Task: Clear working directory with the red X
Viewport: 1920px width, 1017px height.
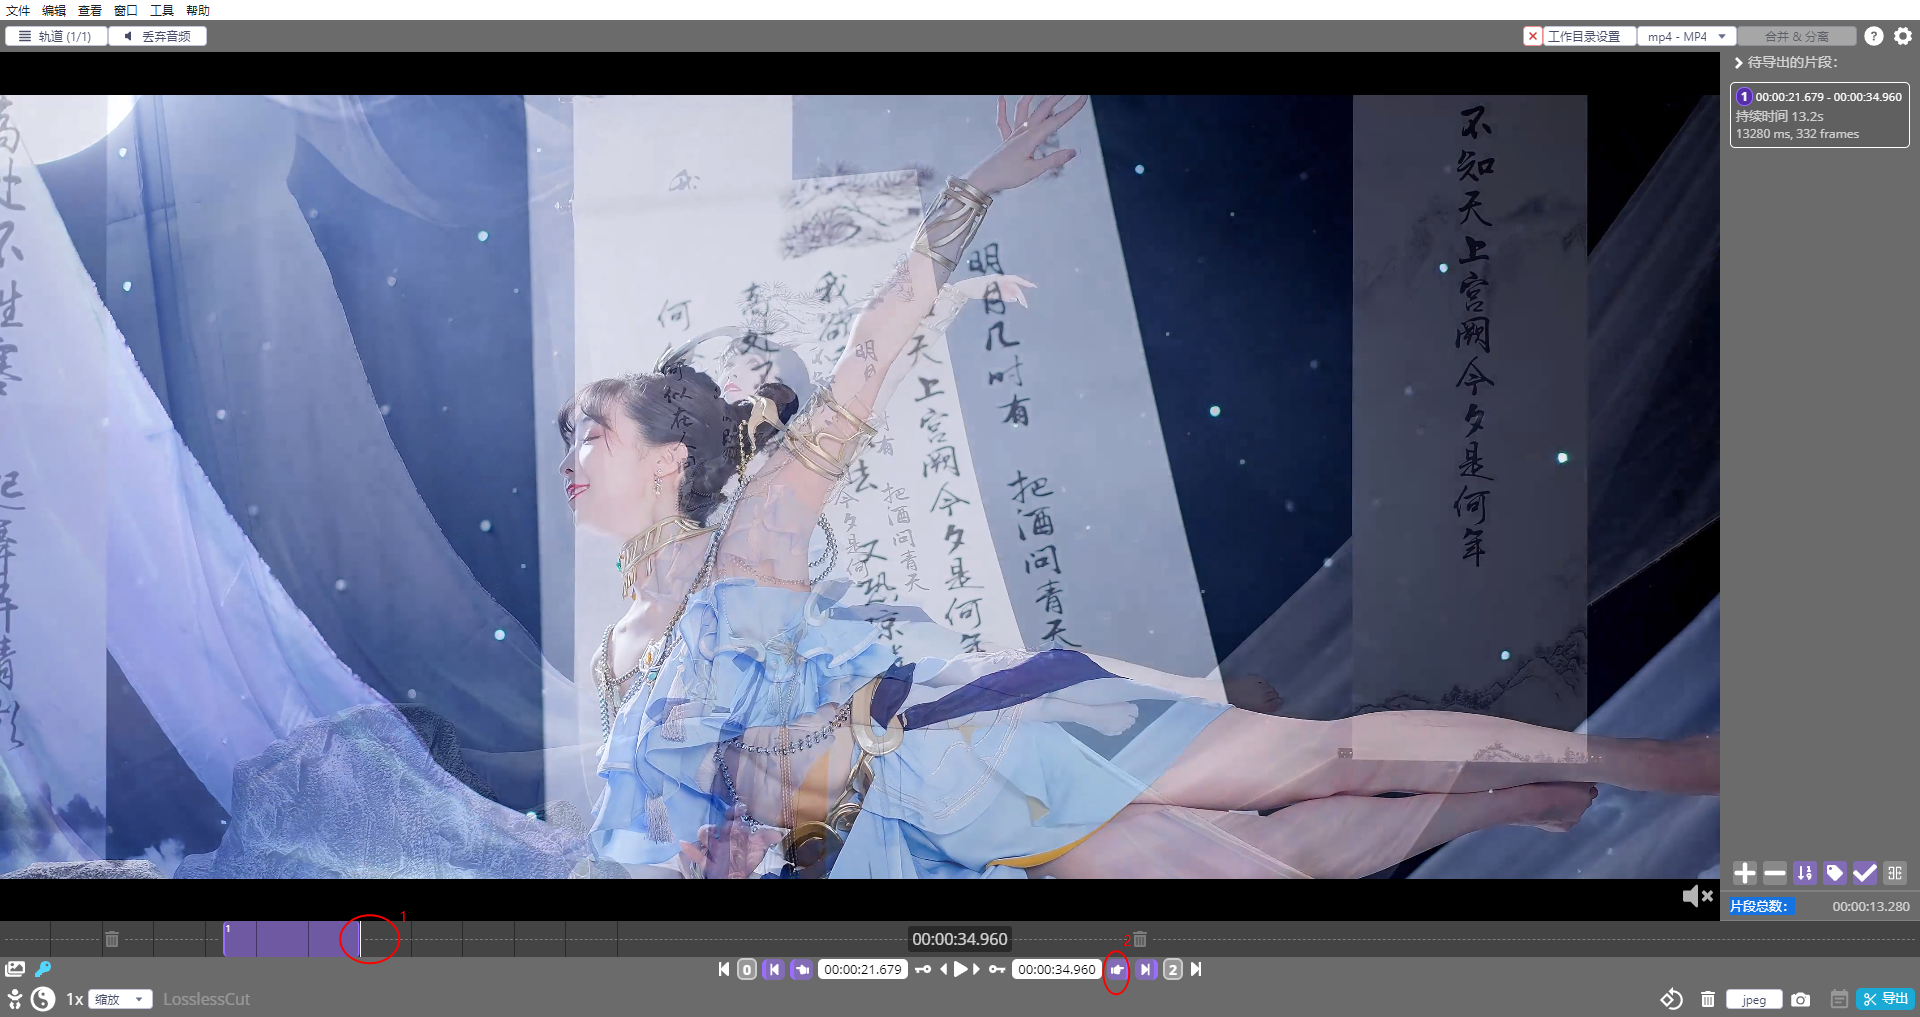Action: click(x=1532, y=36)
